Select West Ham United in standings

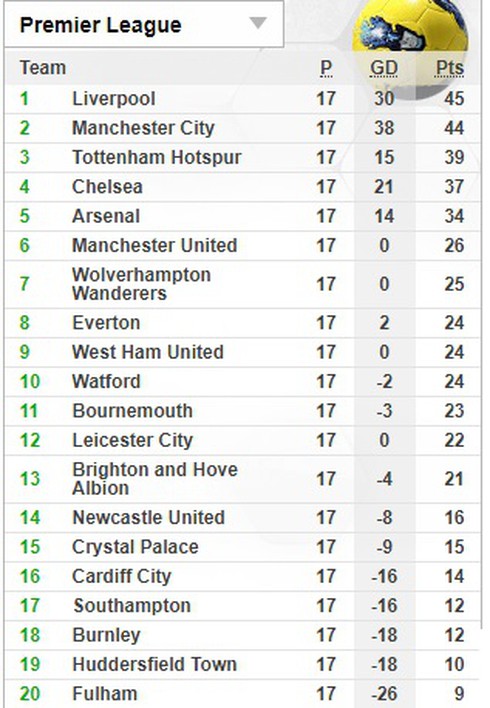point(148,352)
